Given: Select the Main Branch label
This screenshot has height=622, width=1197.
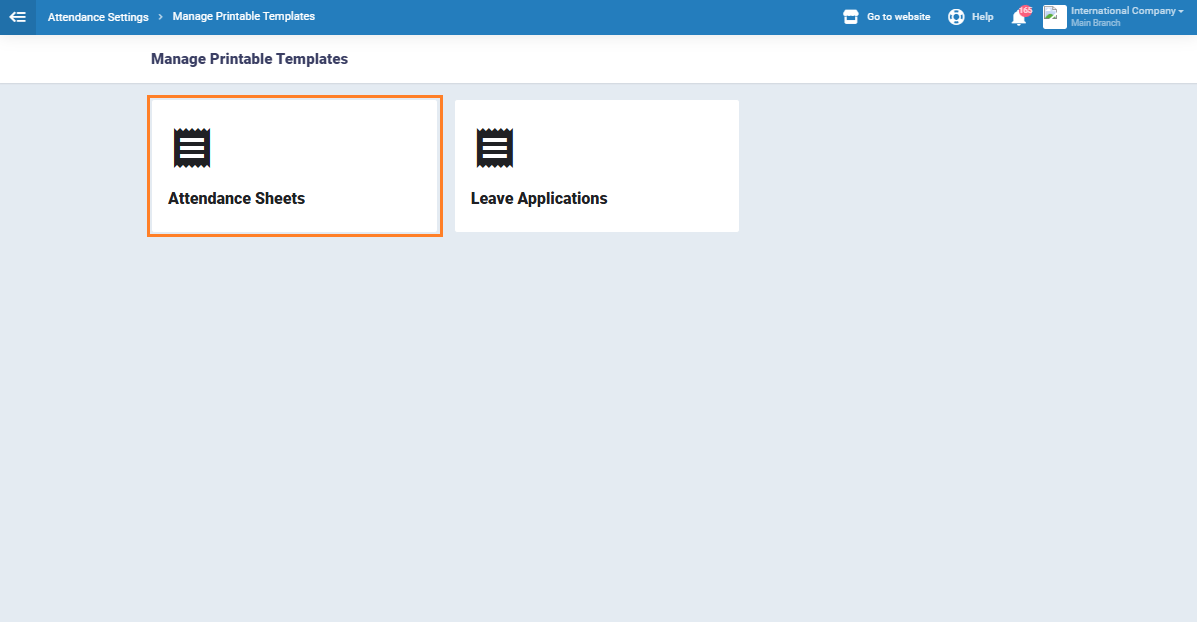Looking at the screenshot, I should [x=1095, y=23].
